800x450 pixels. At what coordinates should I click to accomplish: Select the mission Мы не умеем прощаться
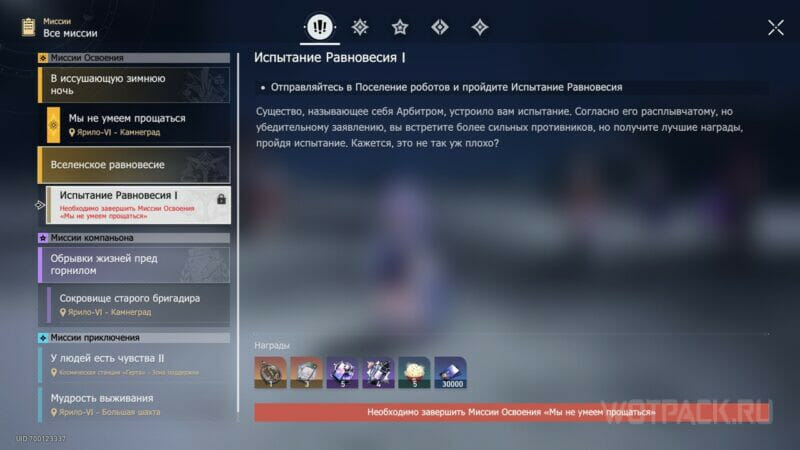[x=138, y=124]
